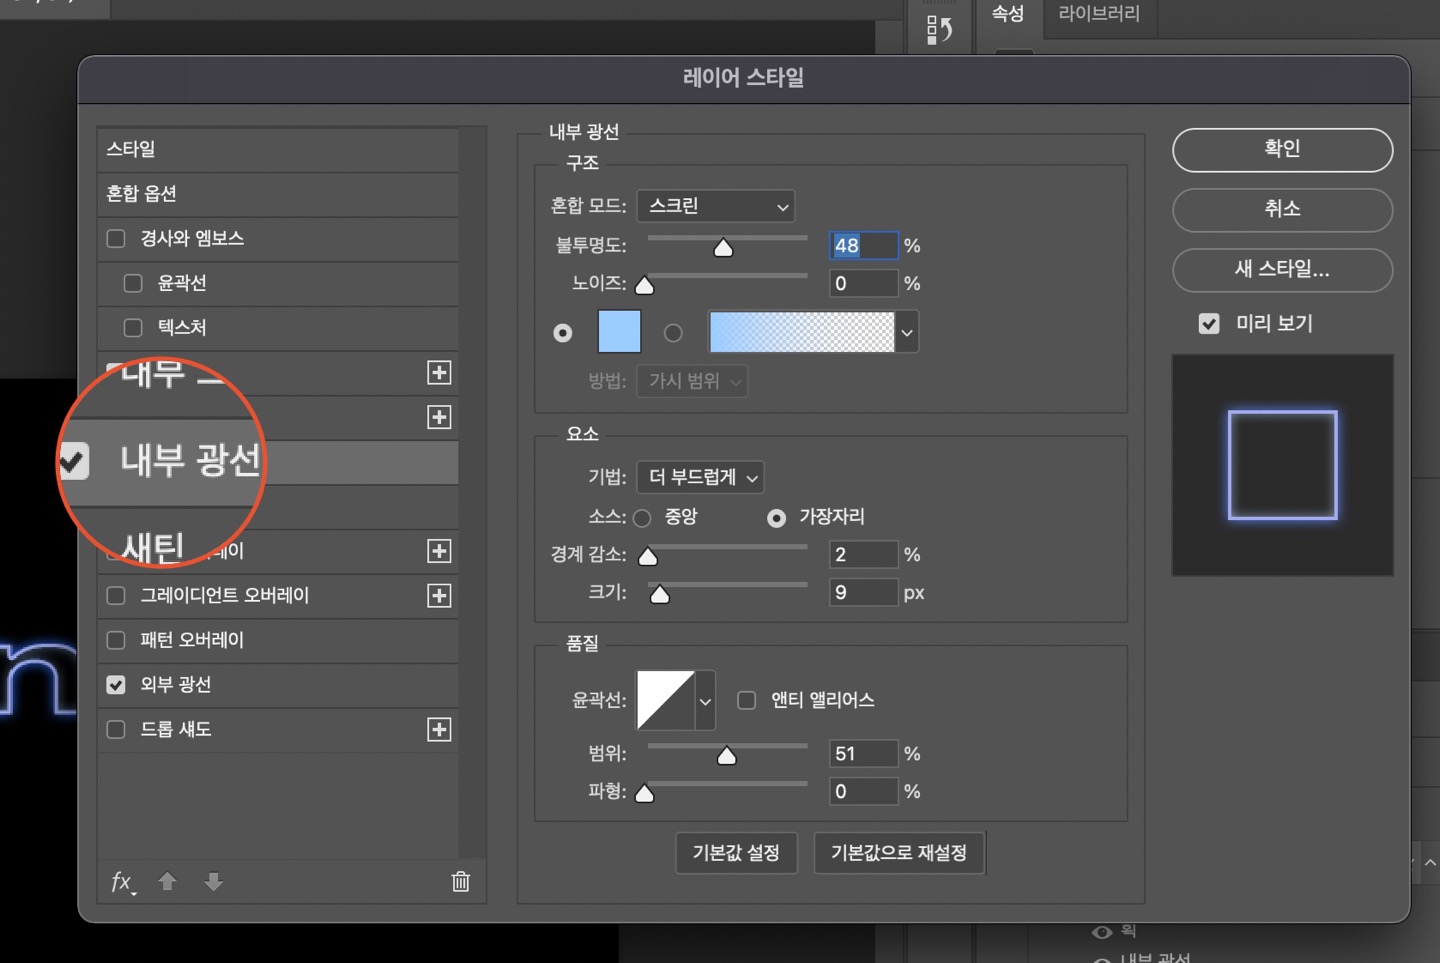Uncheck the 외부 광선 checkbox
Screen dimensions: 1440x963
click(x=116, y=685)
